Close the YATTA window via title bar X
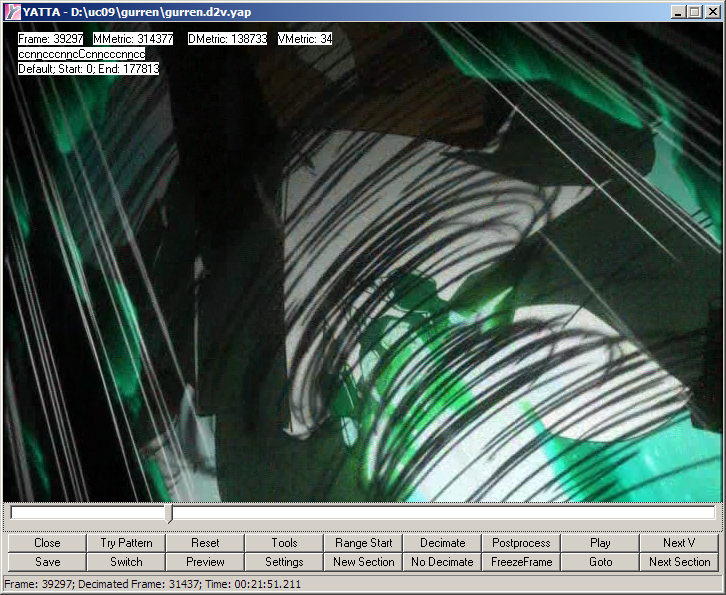The image size is (726, 595). click(x=713, y=12)
